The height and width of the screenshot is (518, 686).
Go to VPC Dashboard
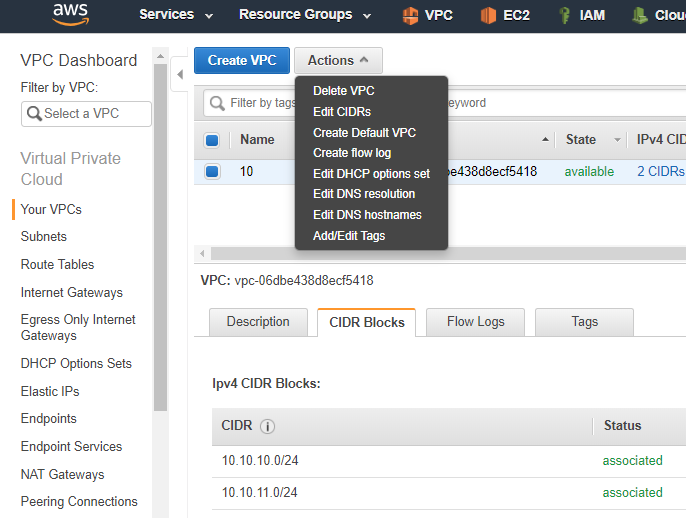pos(79,60)
